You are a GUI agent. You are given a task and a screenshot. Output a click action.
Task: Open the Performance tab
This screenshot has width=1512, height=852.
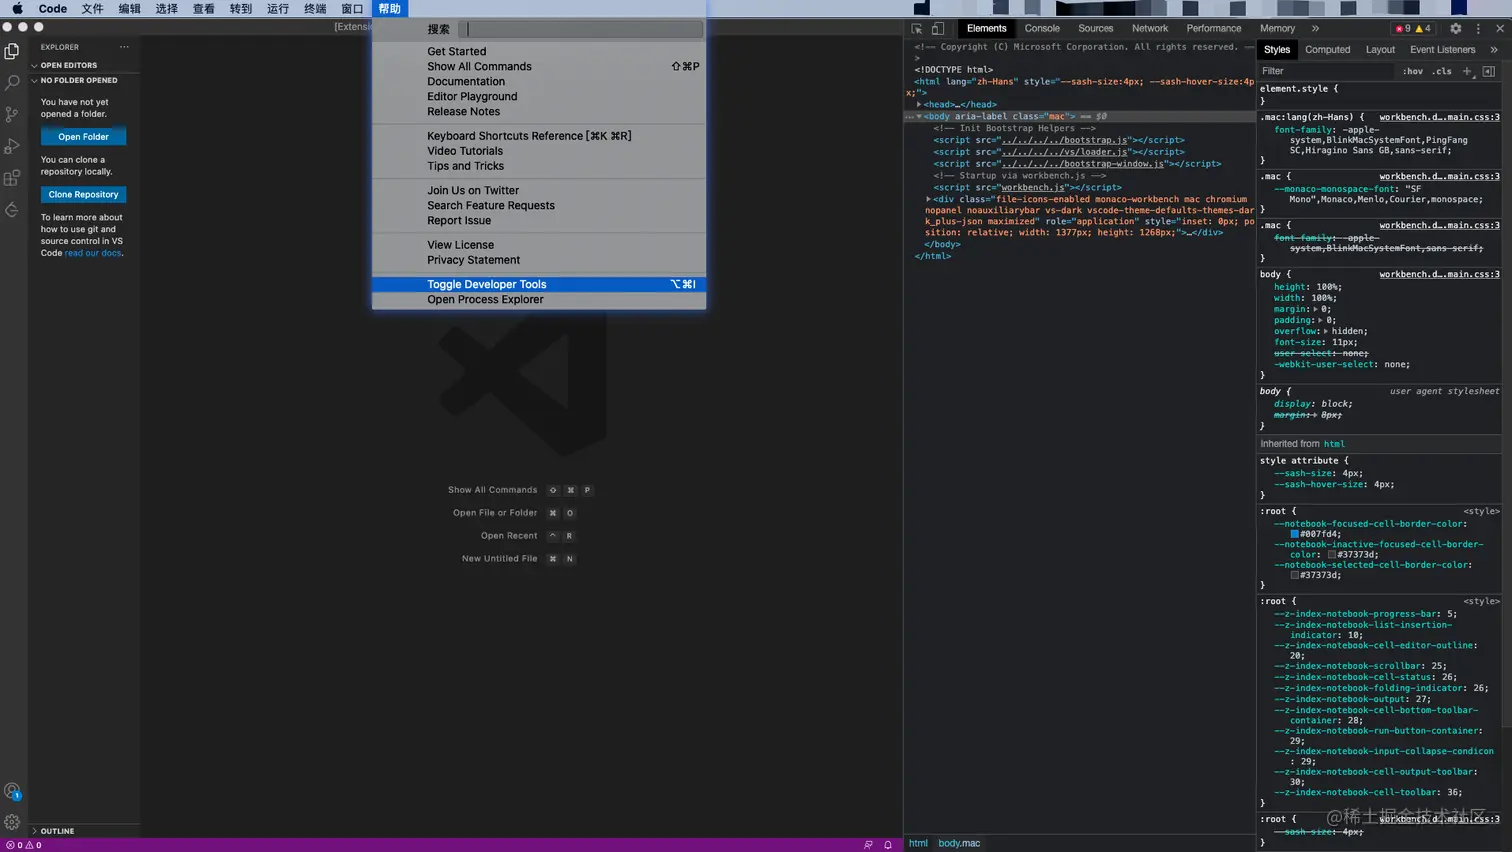[x=1214, y=29]
